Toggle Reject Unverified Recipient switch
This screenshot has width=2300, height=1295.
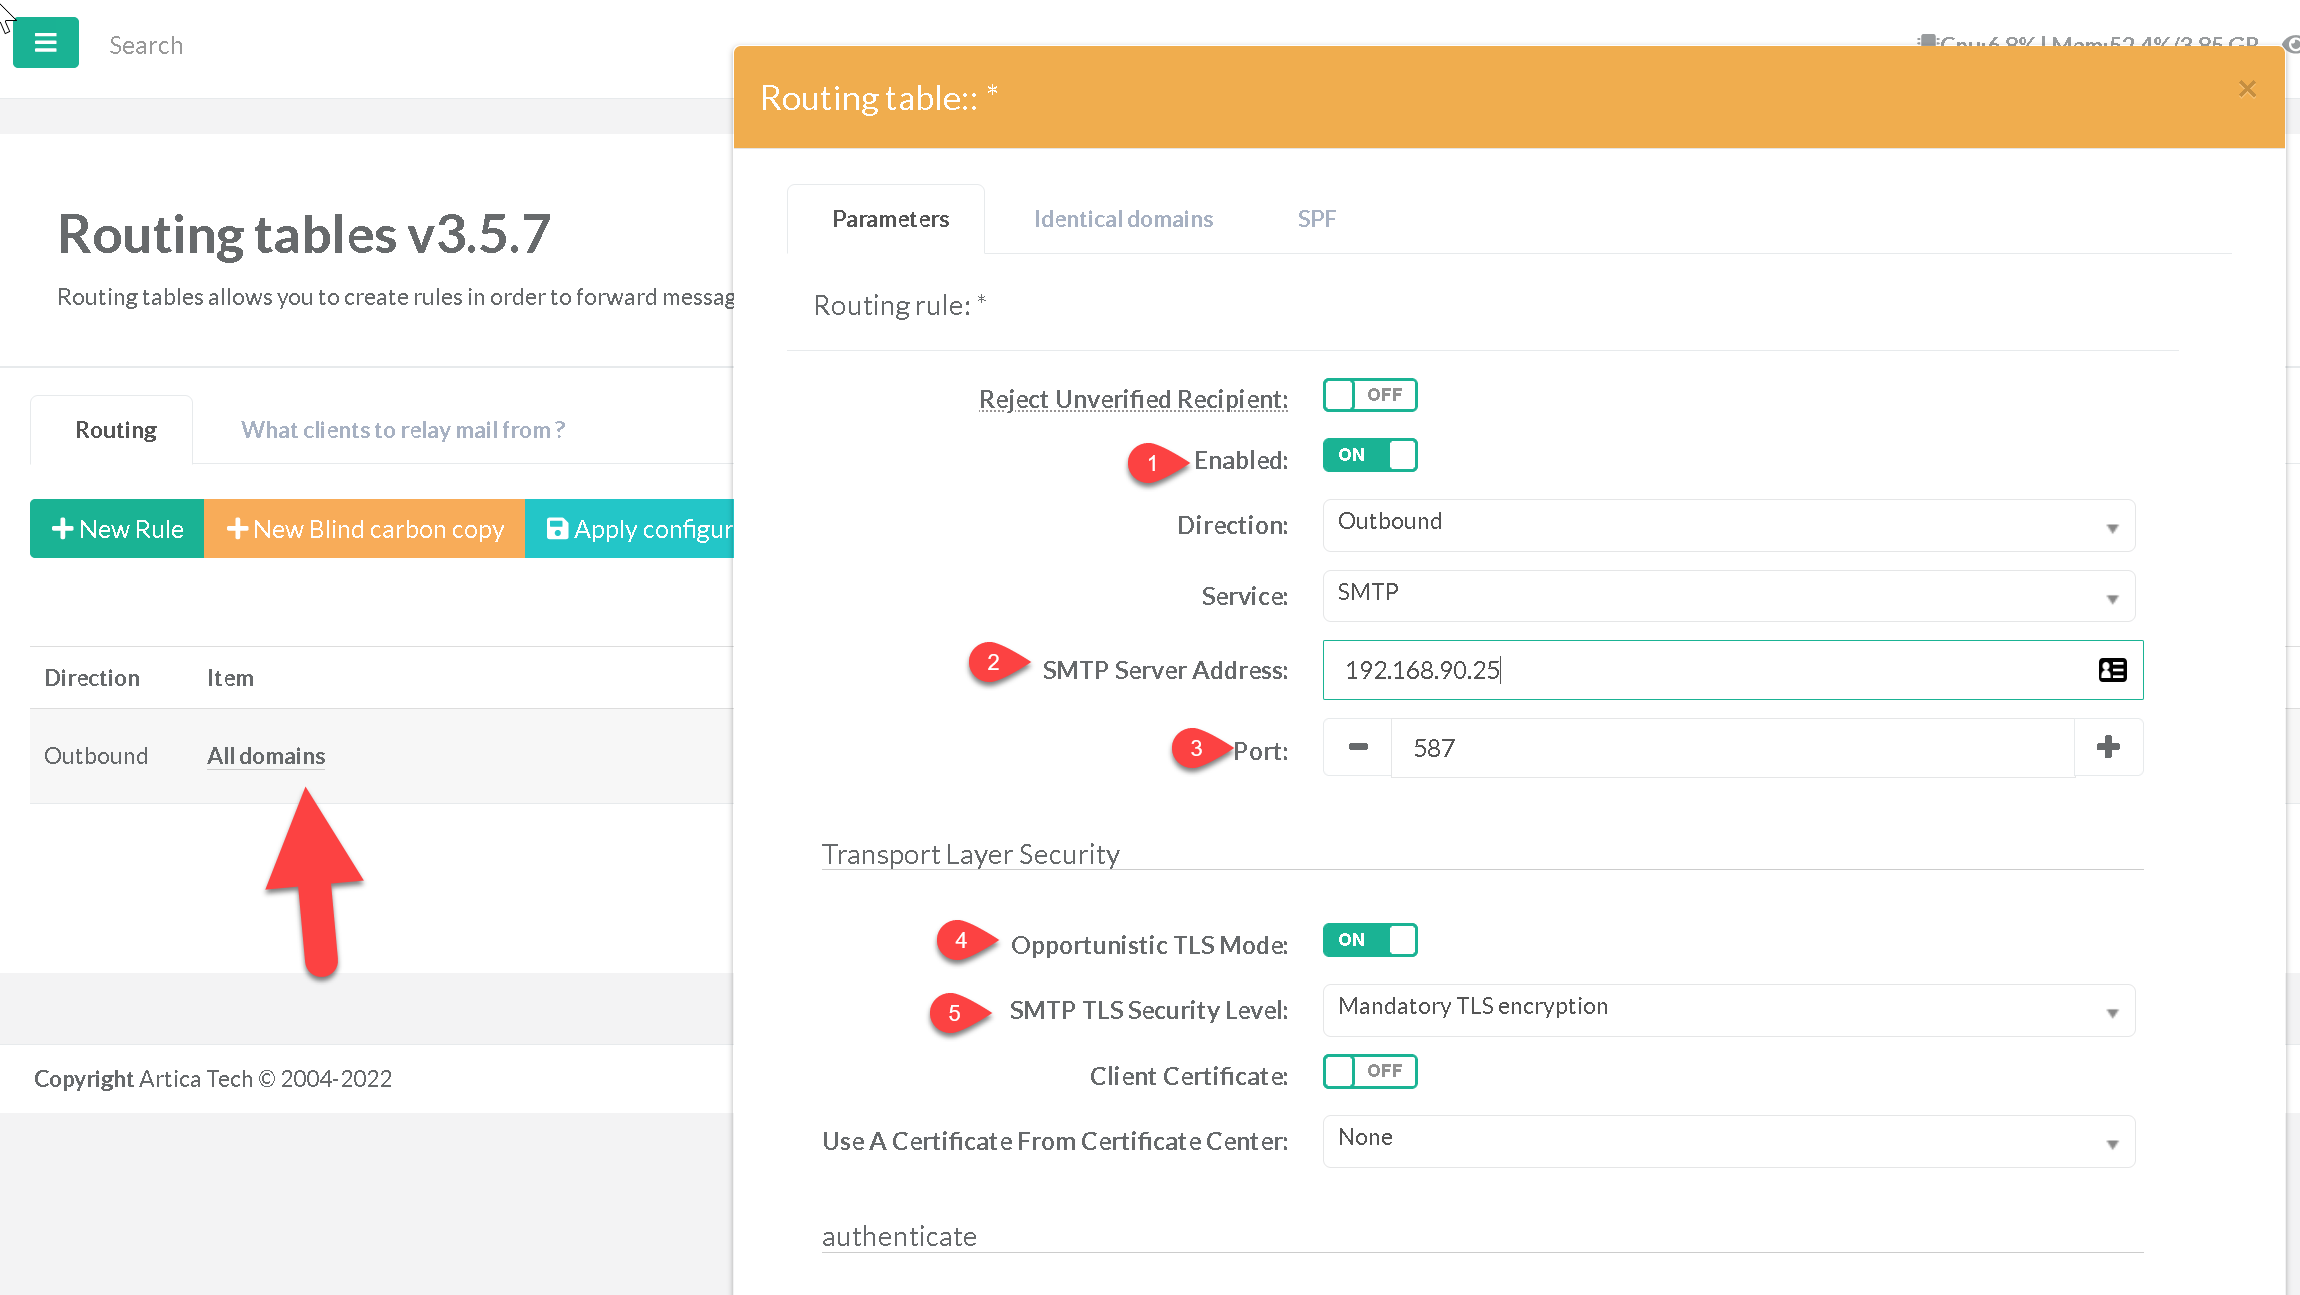coord(1369,395)
